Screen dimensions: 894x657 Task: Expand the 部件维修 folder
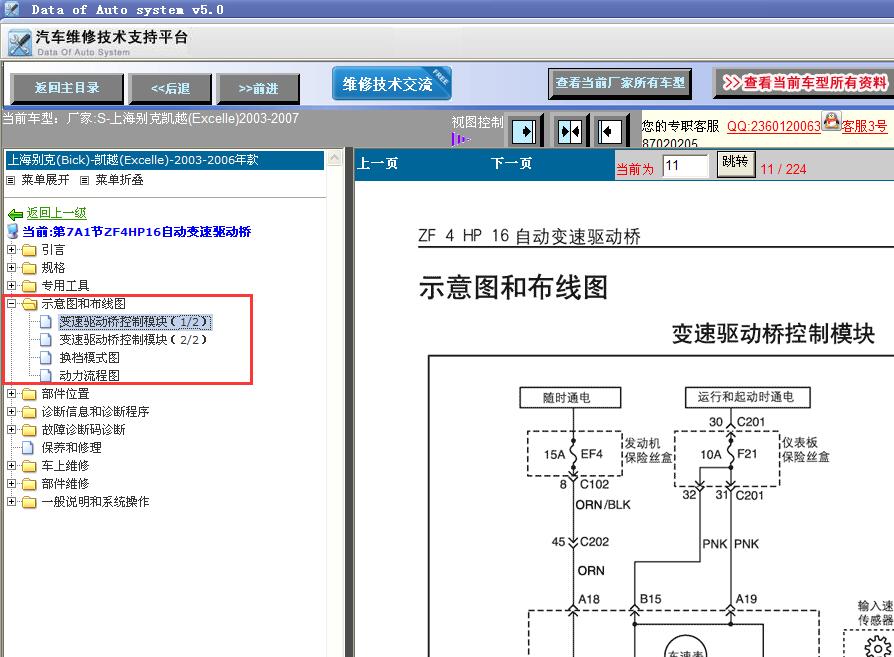11,483
